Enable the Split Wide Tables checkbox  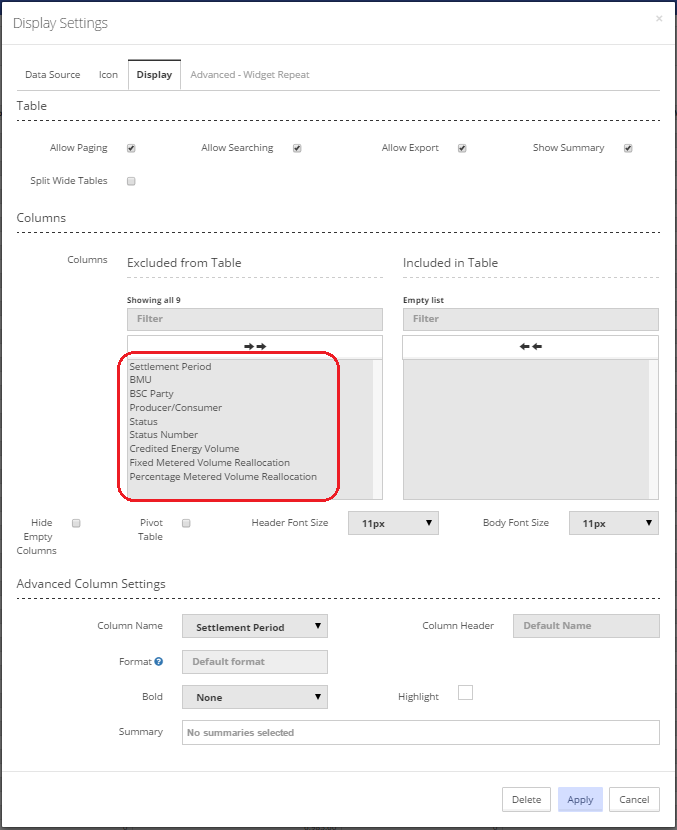coord(131,181)
